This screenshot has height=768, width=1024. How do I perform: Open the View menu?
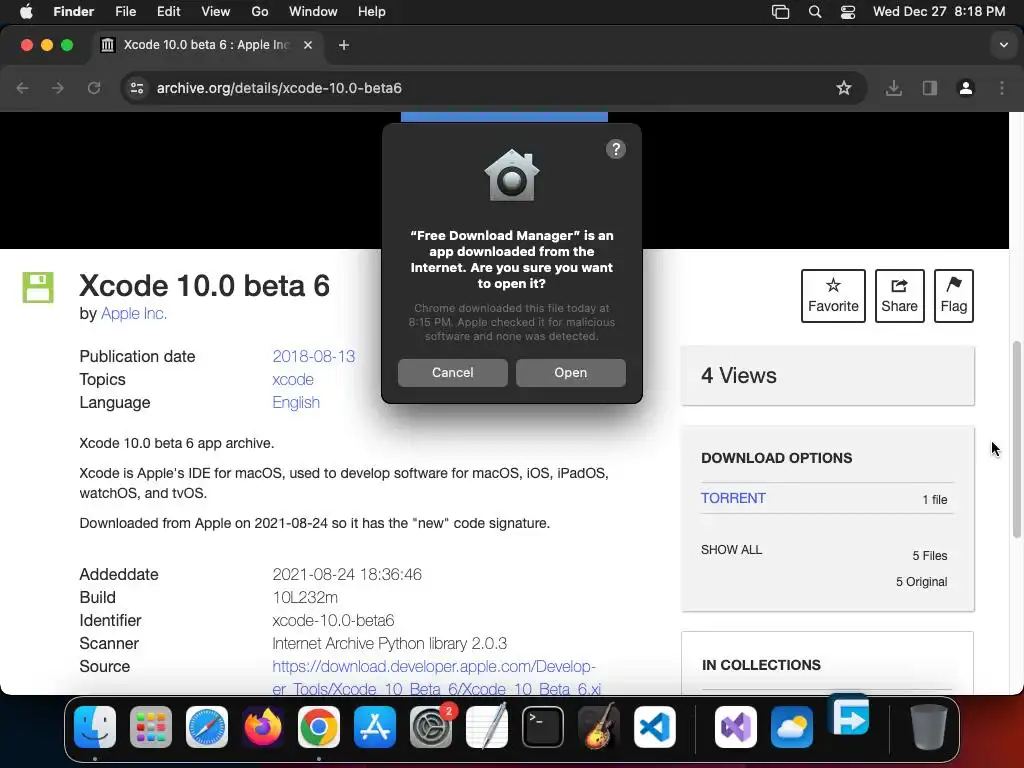[x=216, y=12]
